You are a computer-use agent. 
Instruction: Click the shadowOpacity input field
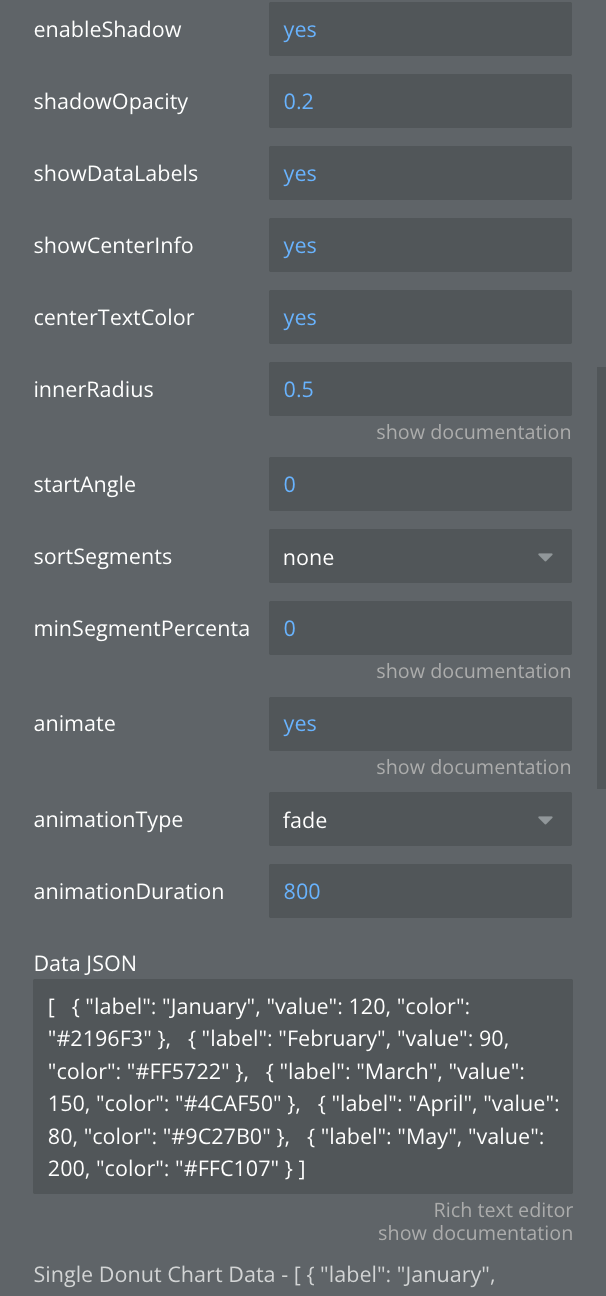pyautogui.click(x=420, y=102)
